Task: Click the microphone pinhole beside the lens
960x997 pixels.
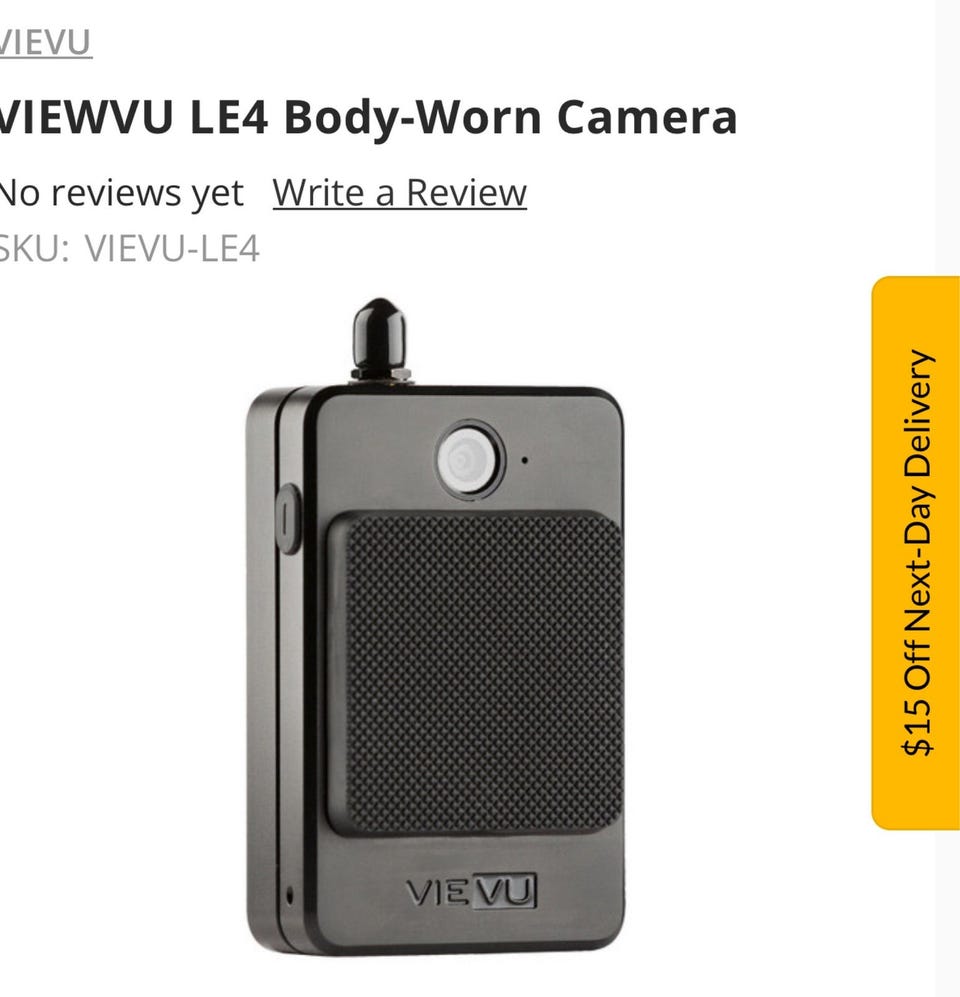Action: tap(524, 460)
